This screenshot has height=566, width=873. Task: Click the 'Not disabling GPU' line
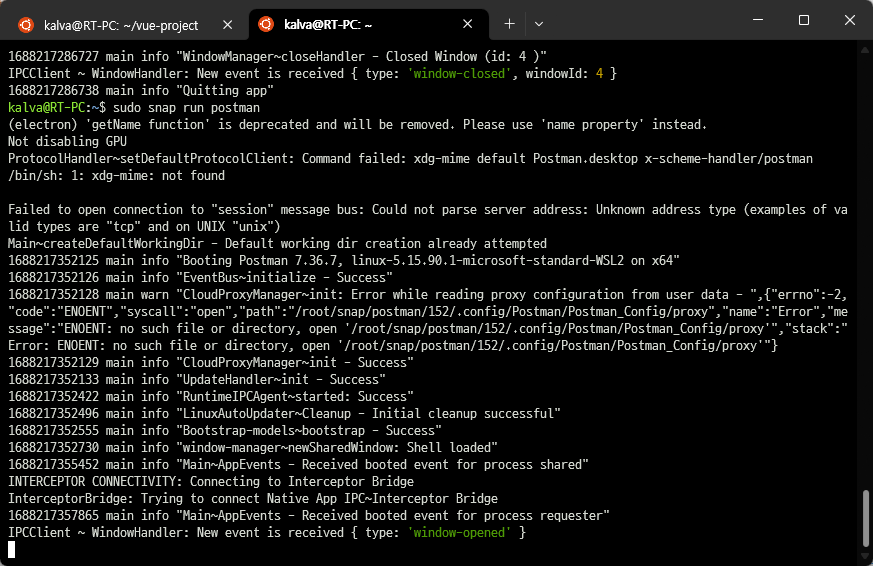67,141
